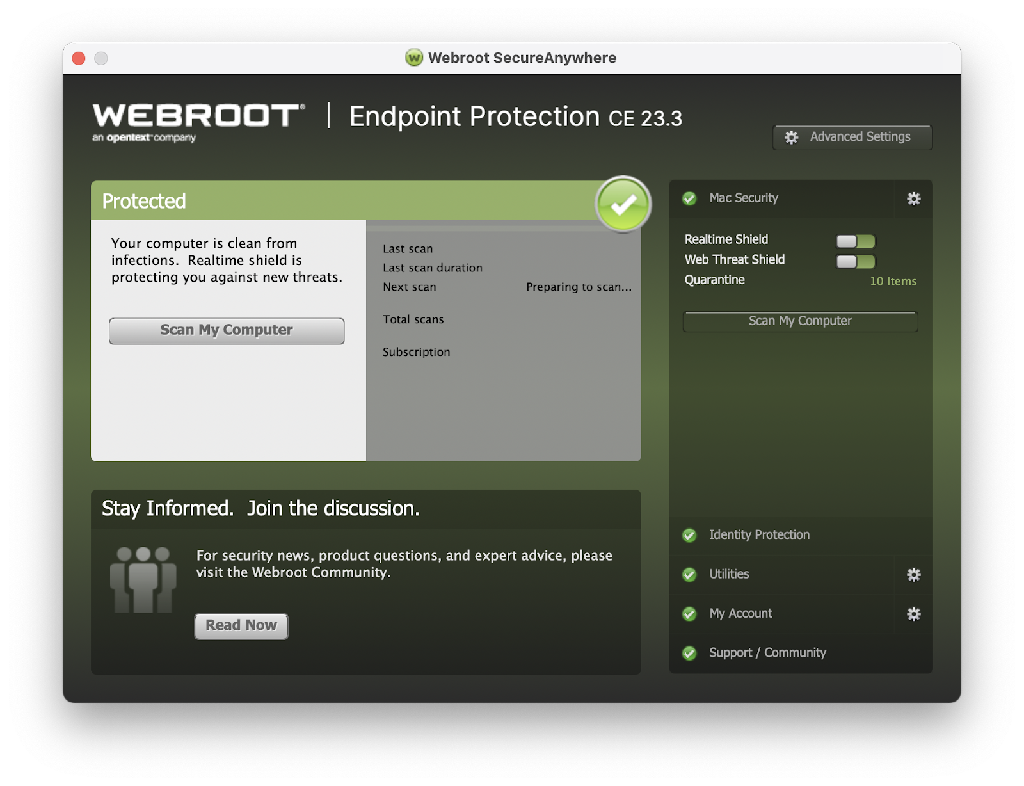Screen dimensions: 1024x786
Task: Open Advanced Settings
Action: click(x=852, y=137)
